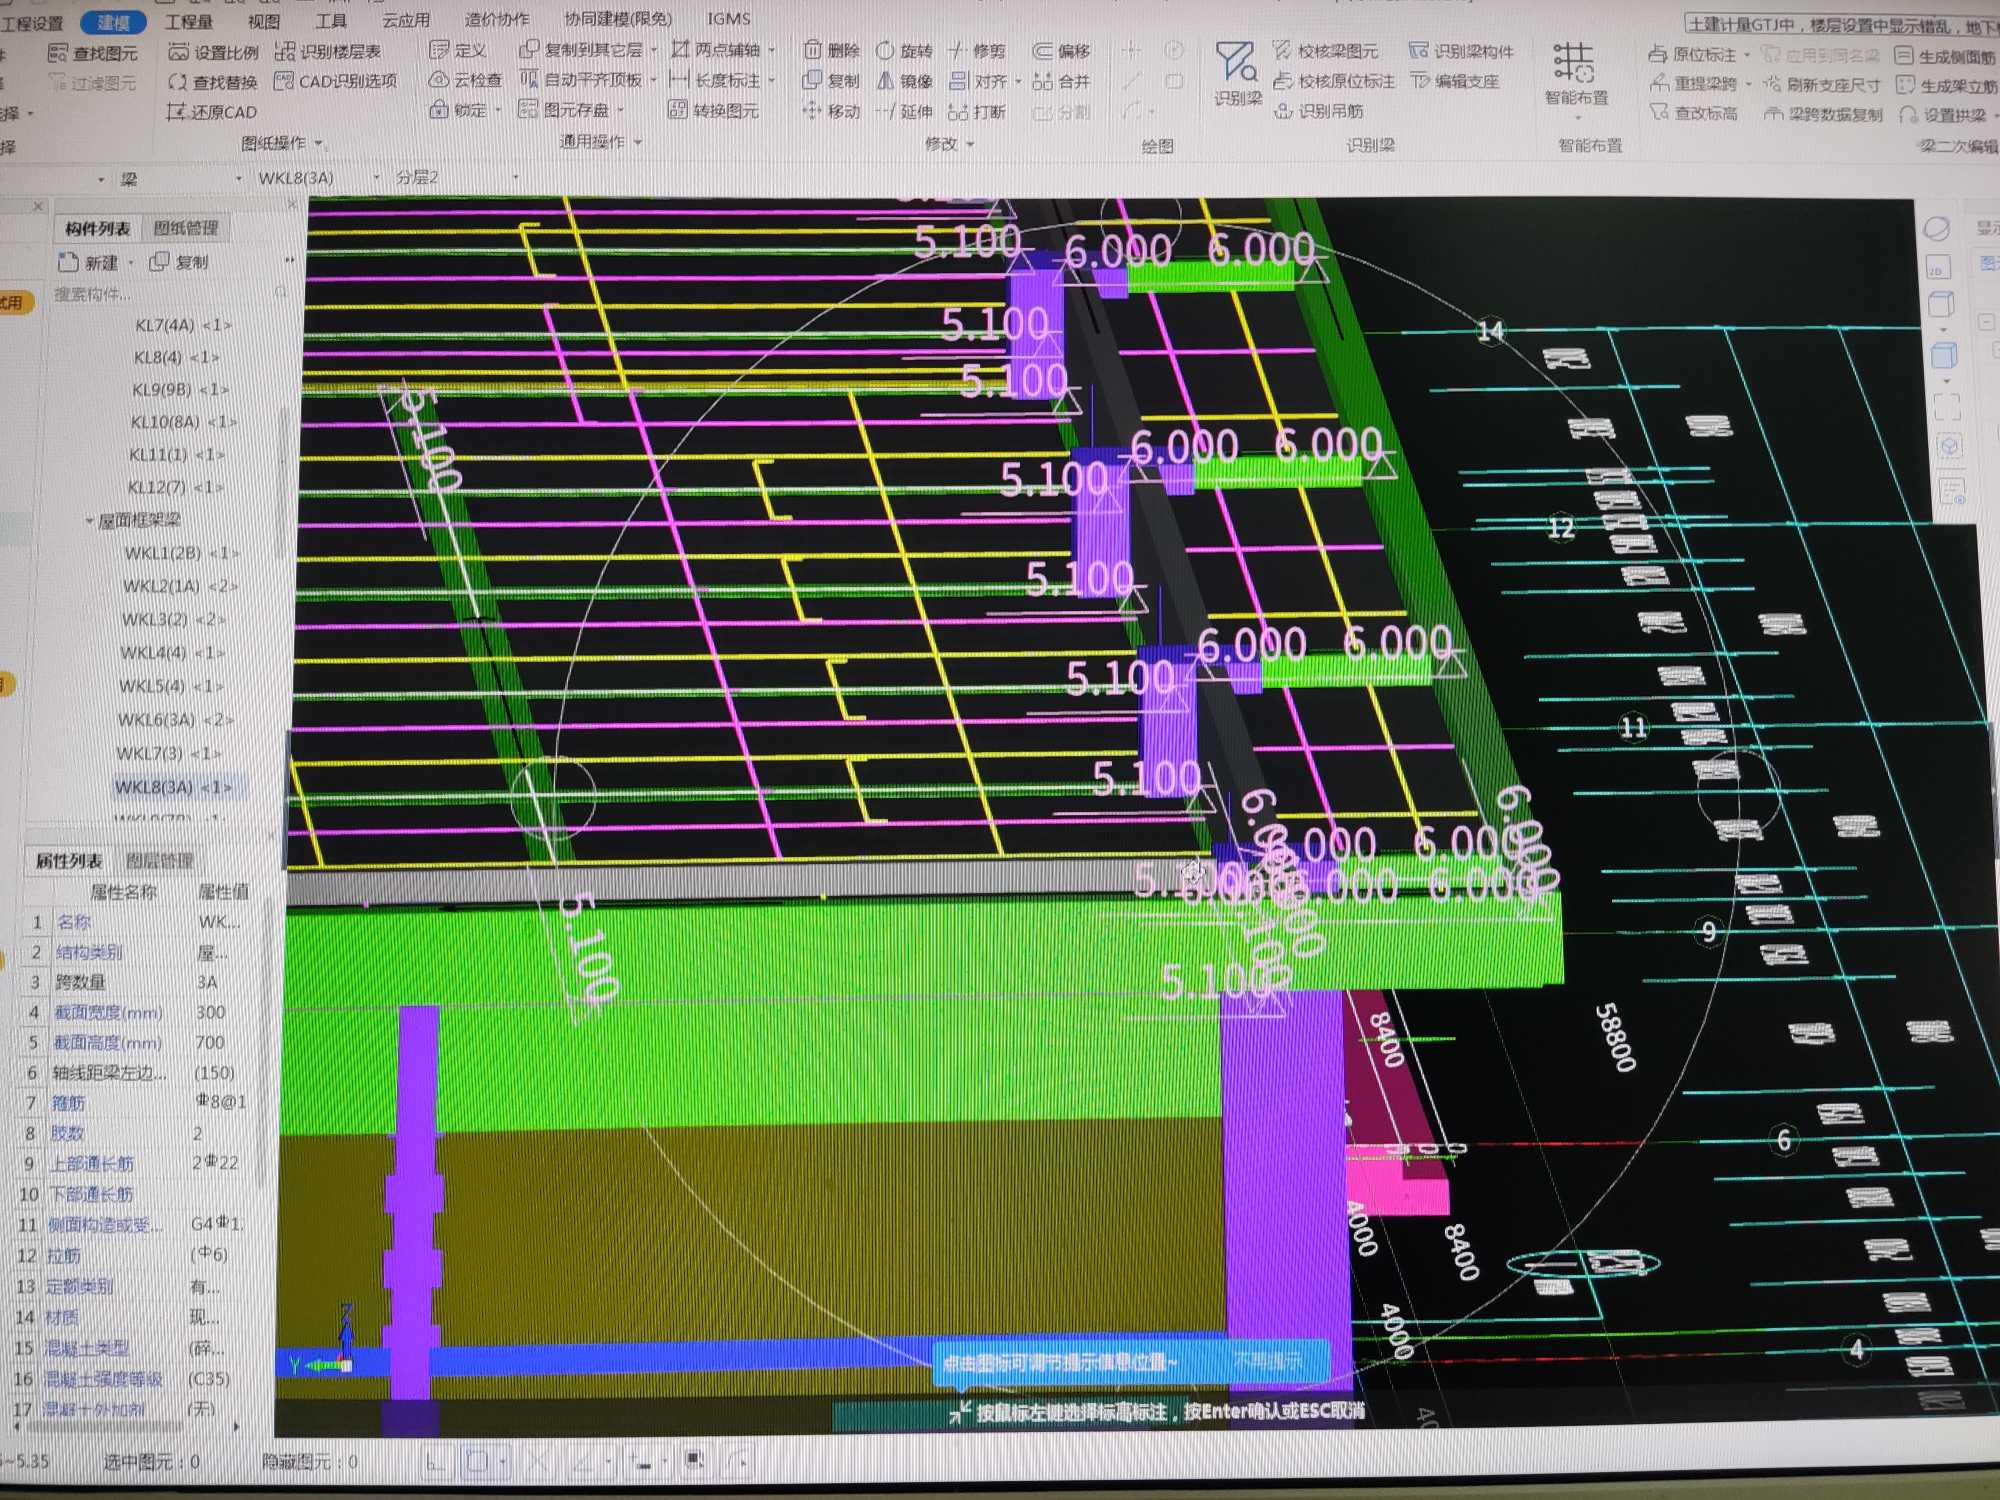Click the 智能布置 icon
This screenshot has height=1500, width=2000.
(1575, 74)
